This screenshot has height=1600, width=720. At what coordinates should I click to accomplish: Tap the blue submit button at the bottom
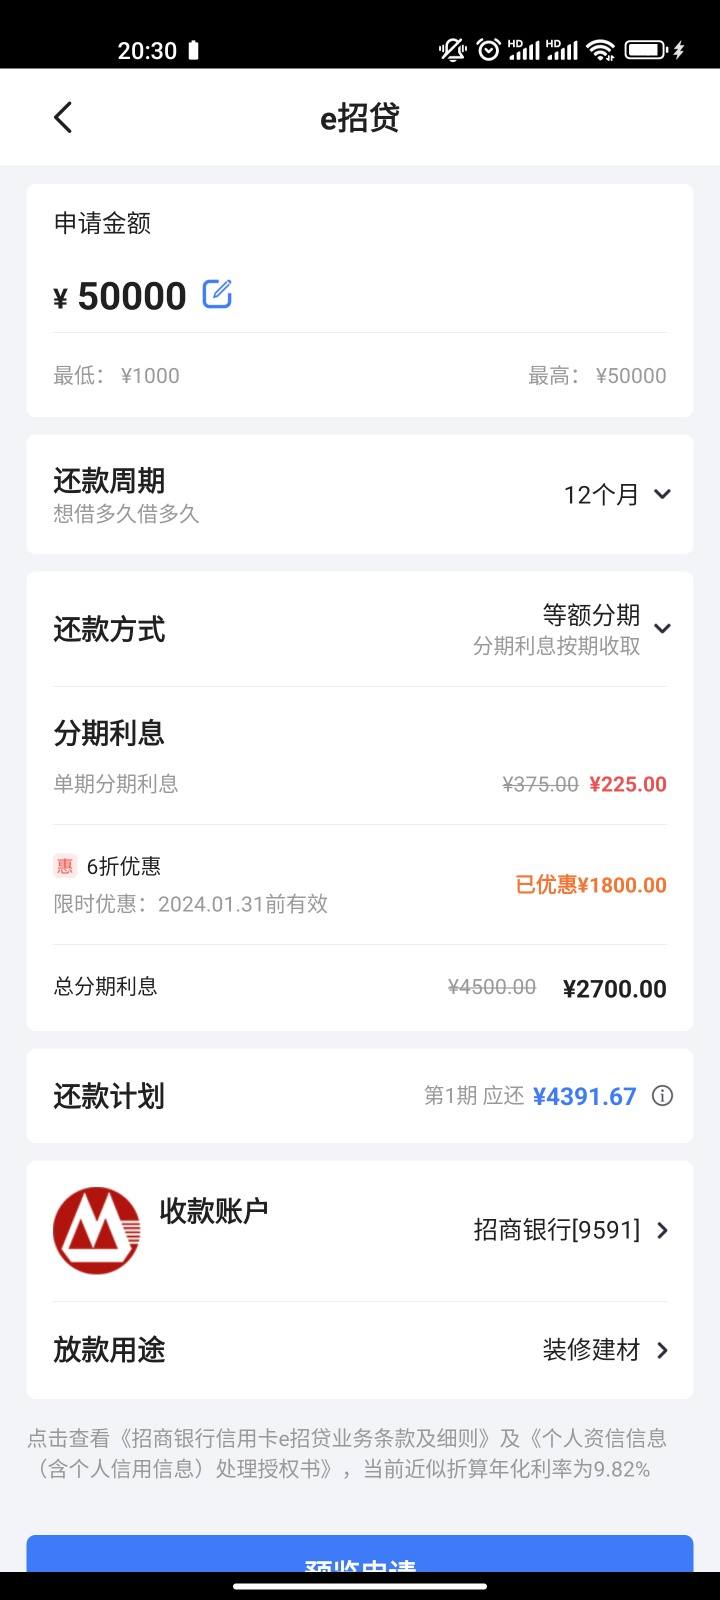click(360, 1555)
